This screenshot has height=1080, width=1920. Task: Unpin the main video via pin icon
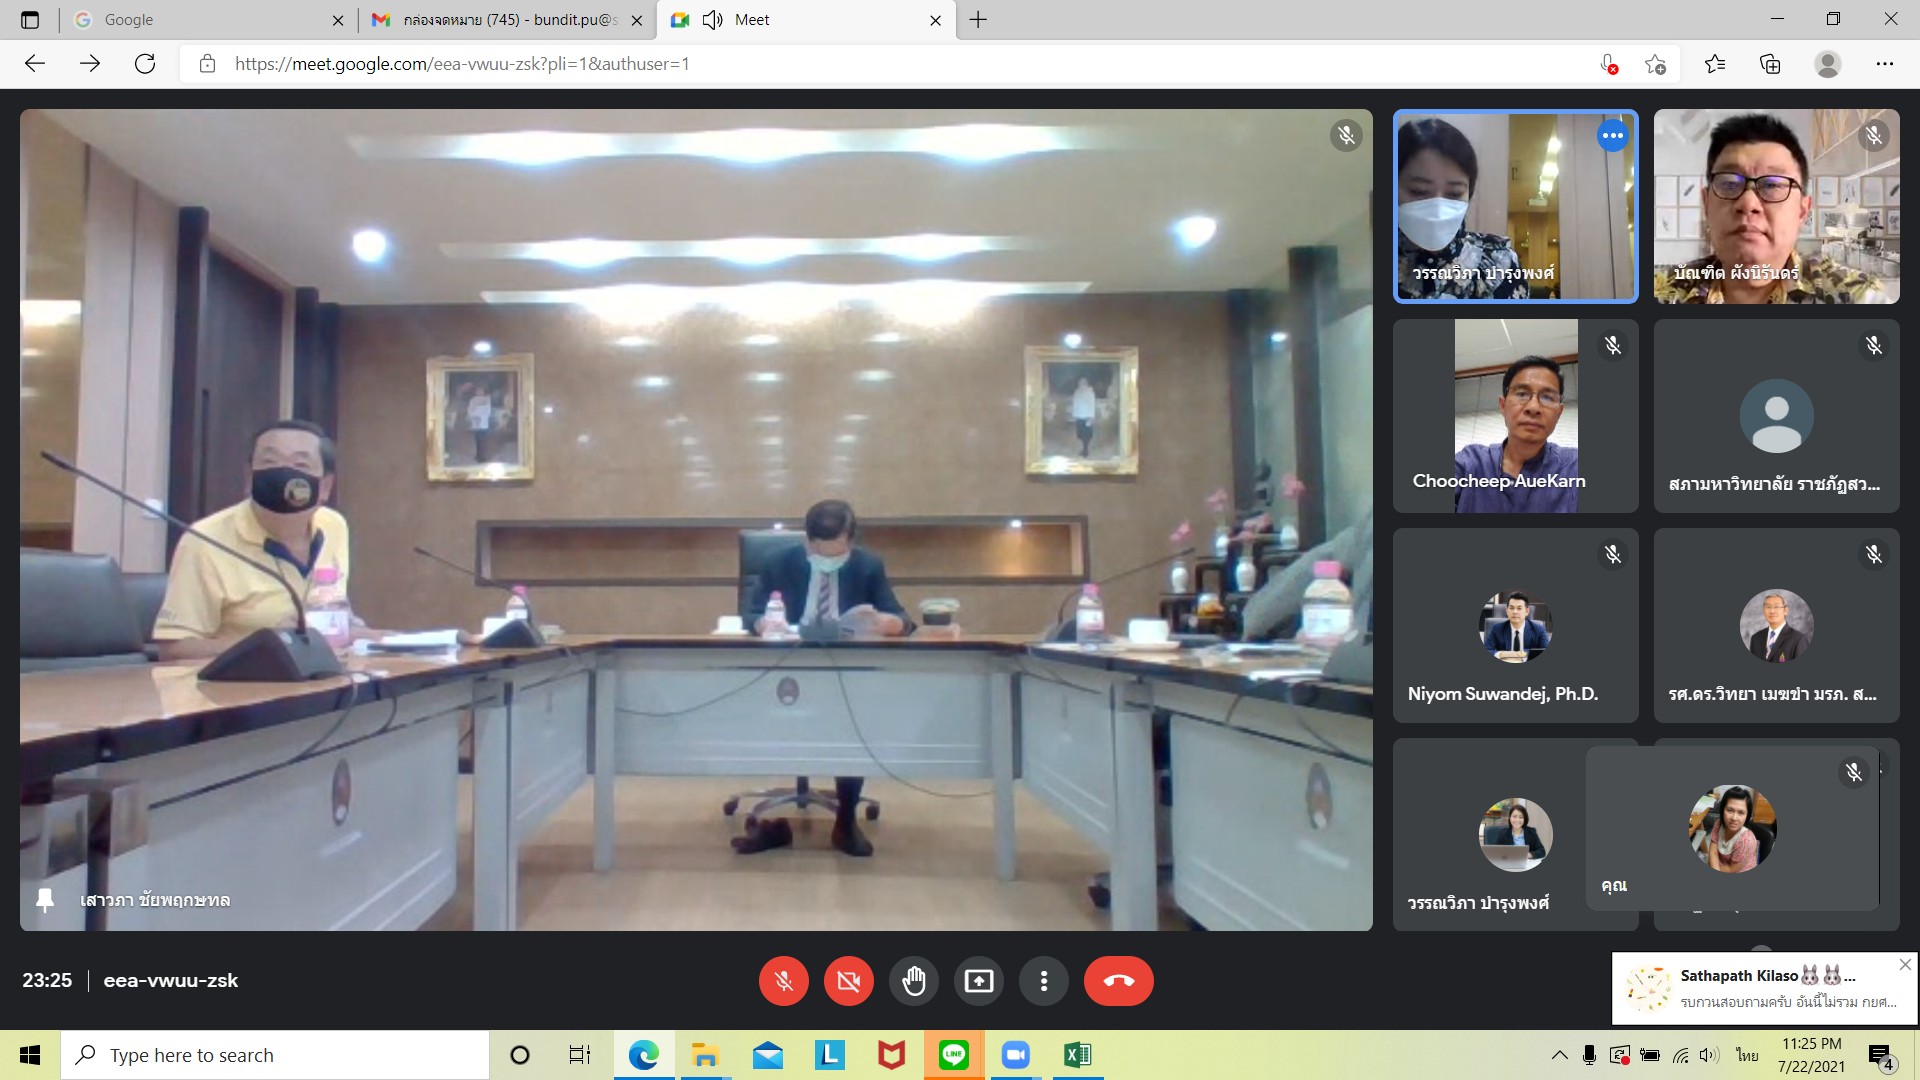pyautogui.click(x=45, y=900)
